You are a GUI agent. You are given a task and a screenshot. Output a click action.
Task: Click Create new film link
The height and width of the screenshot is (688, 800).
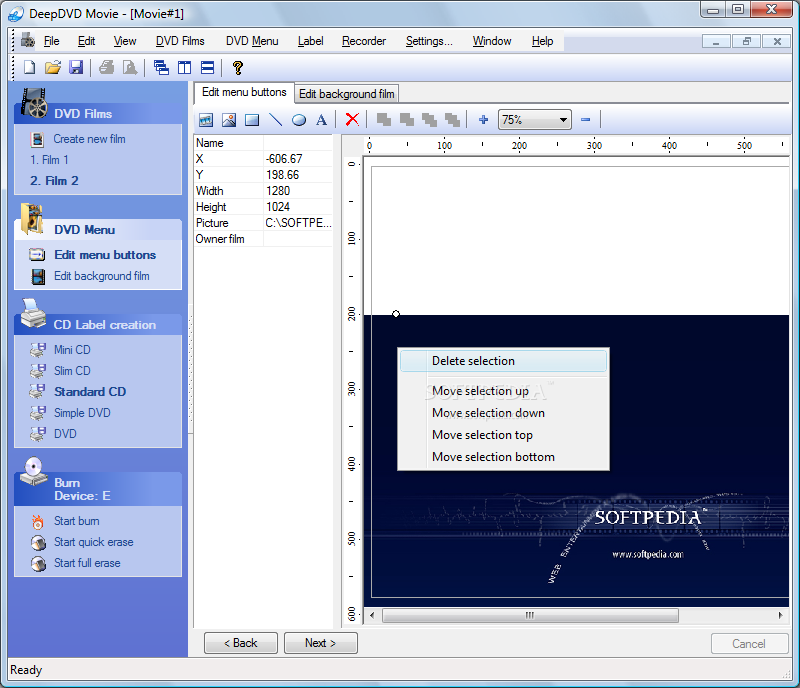click(89, 139)
